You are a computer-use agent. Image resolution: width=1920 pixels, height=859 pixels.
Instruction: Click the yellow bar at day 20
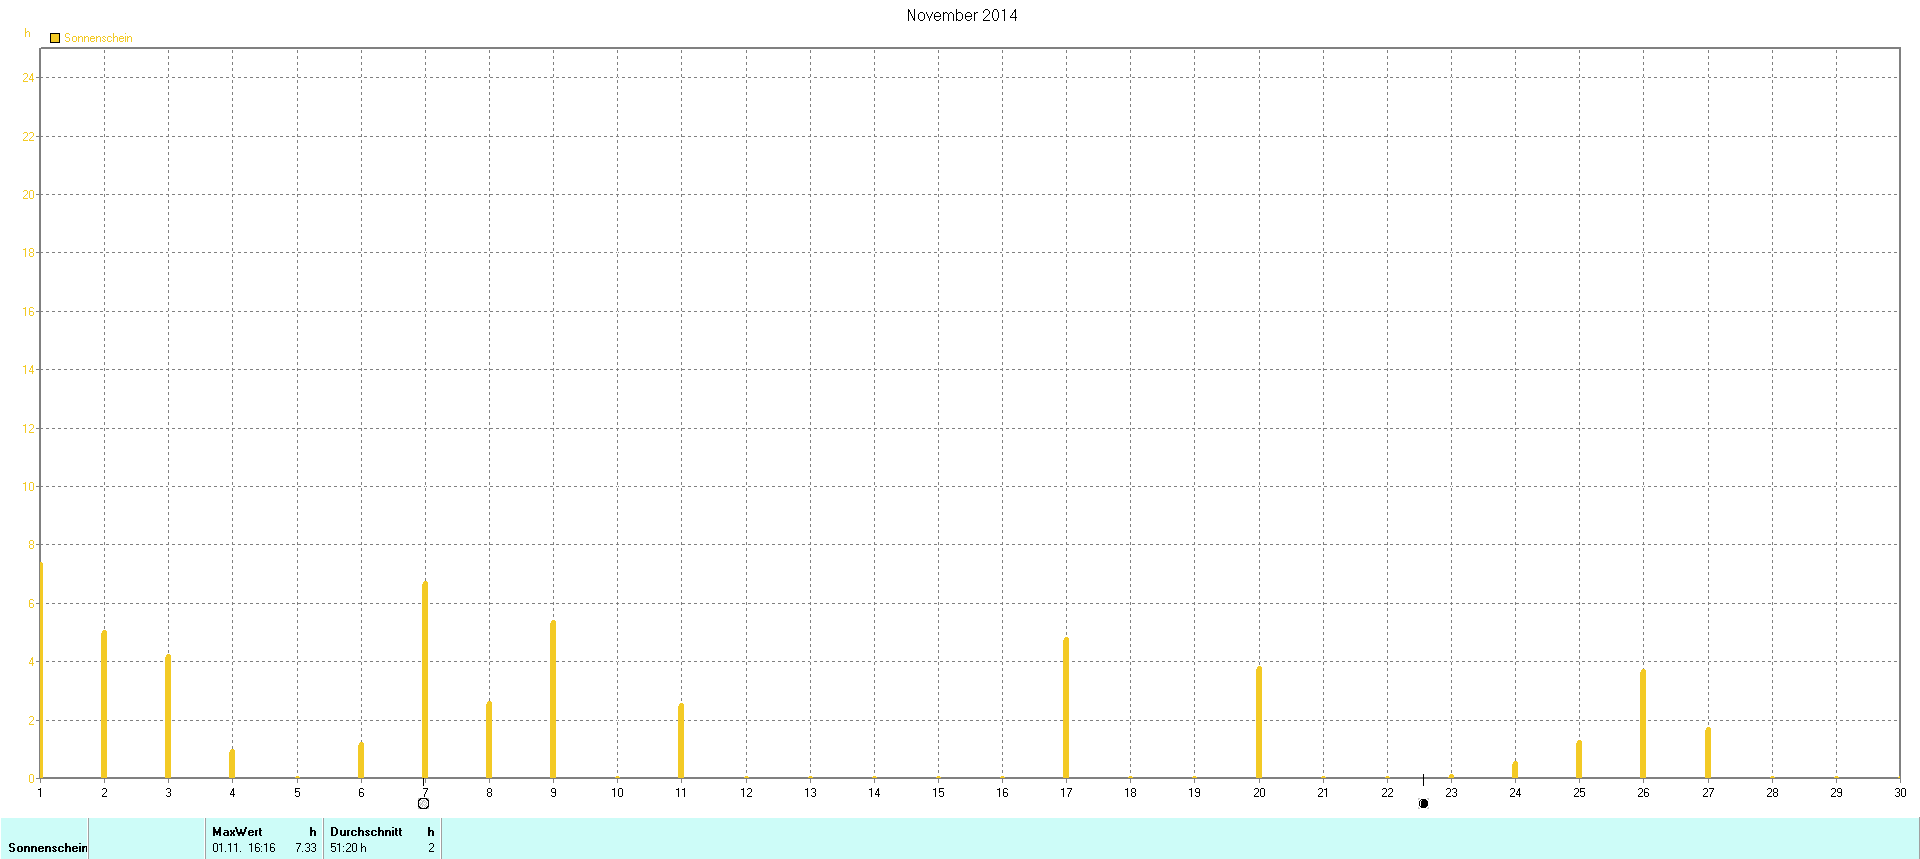click(x=1259, y=722)
